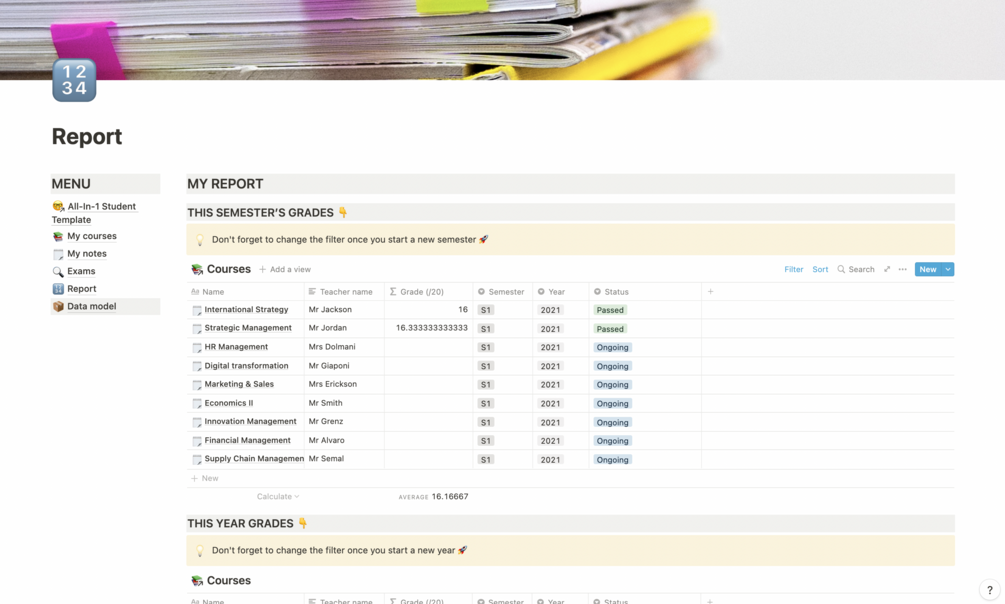Screen dimensions: 1005x604
Task: Go to My notes page
Action: tap(87, 253)
